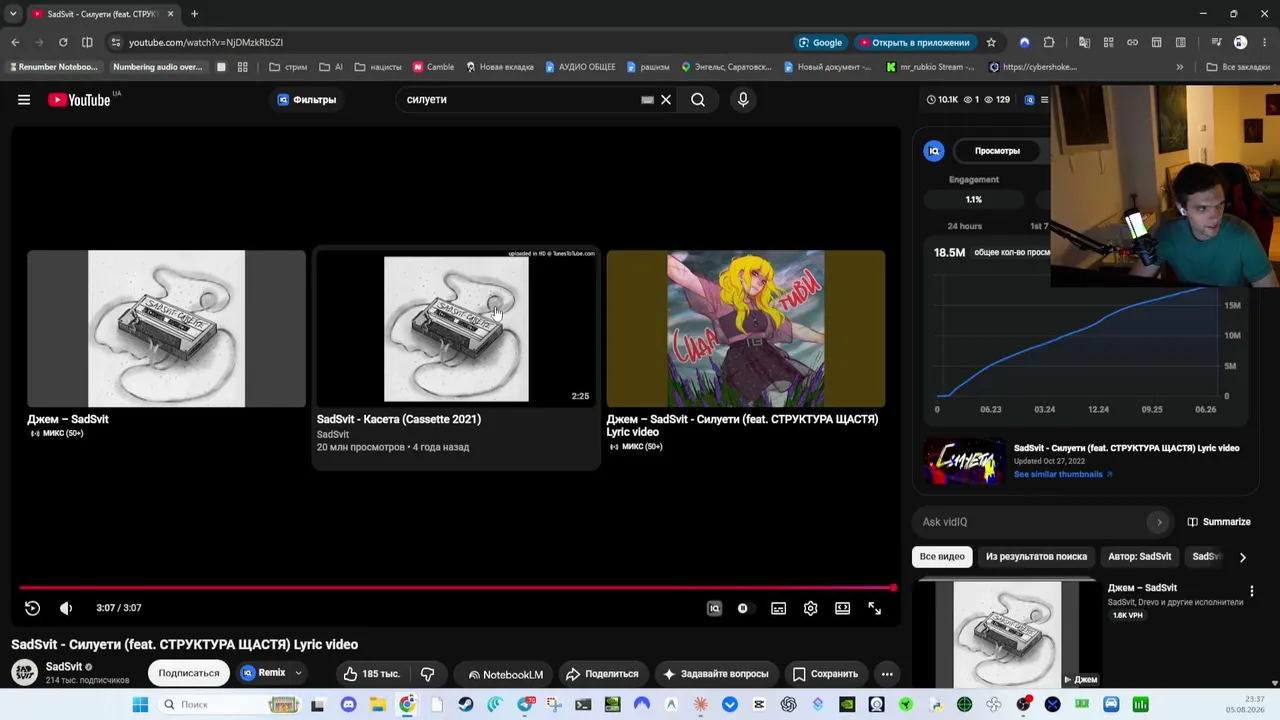Replay the video from the start
Image resolution: width=1280 pixels, height=720 pixels.
click(x=32, y=608)
